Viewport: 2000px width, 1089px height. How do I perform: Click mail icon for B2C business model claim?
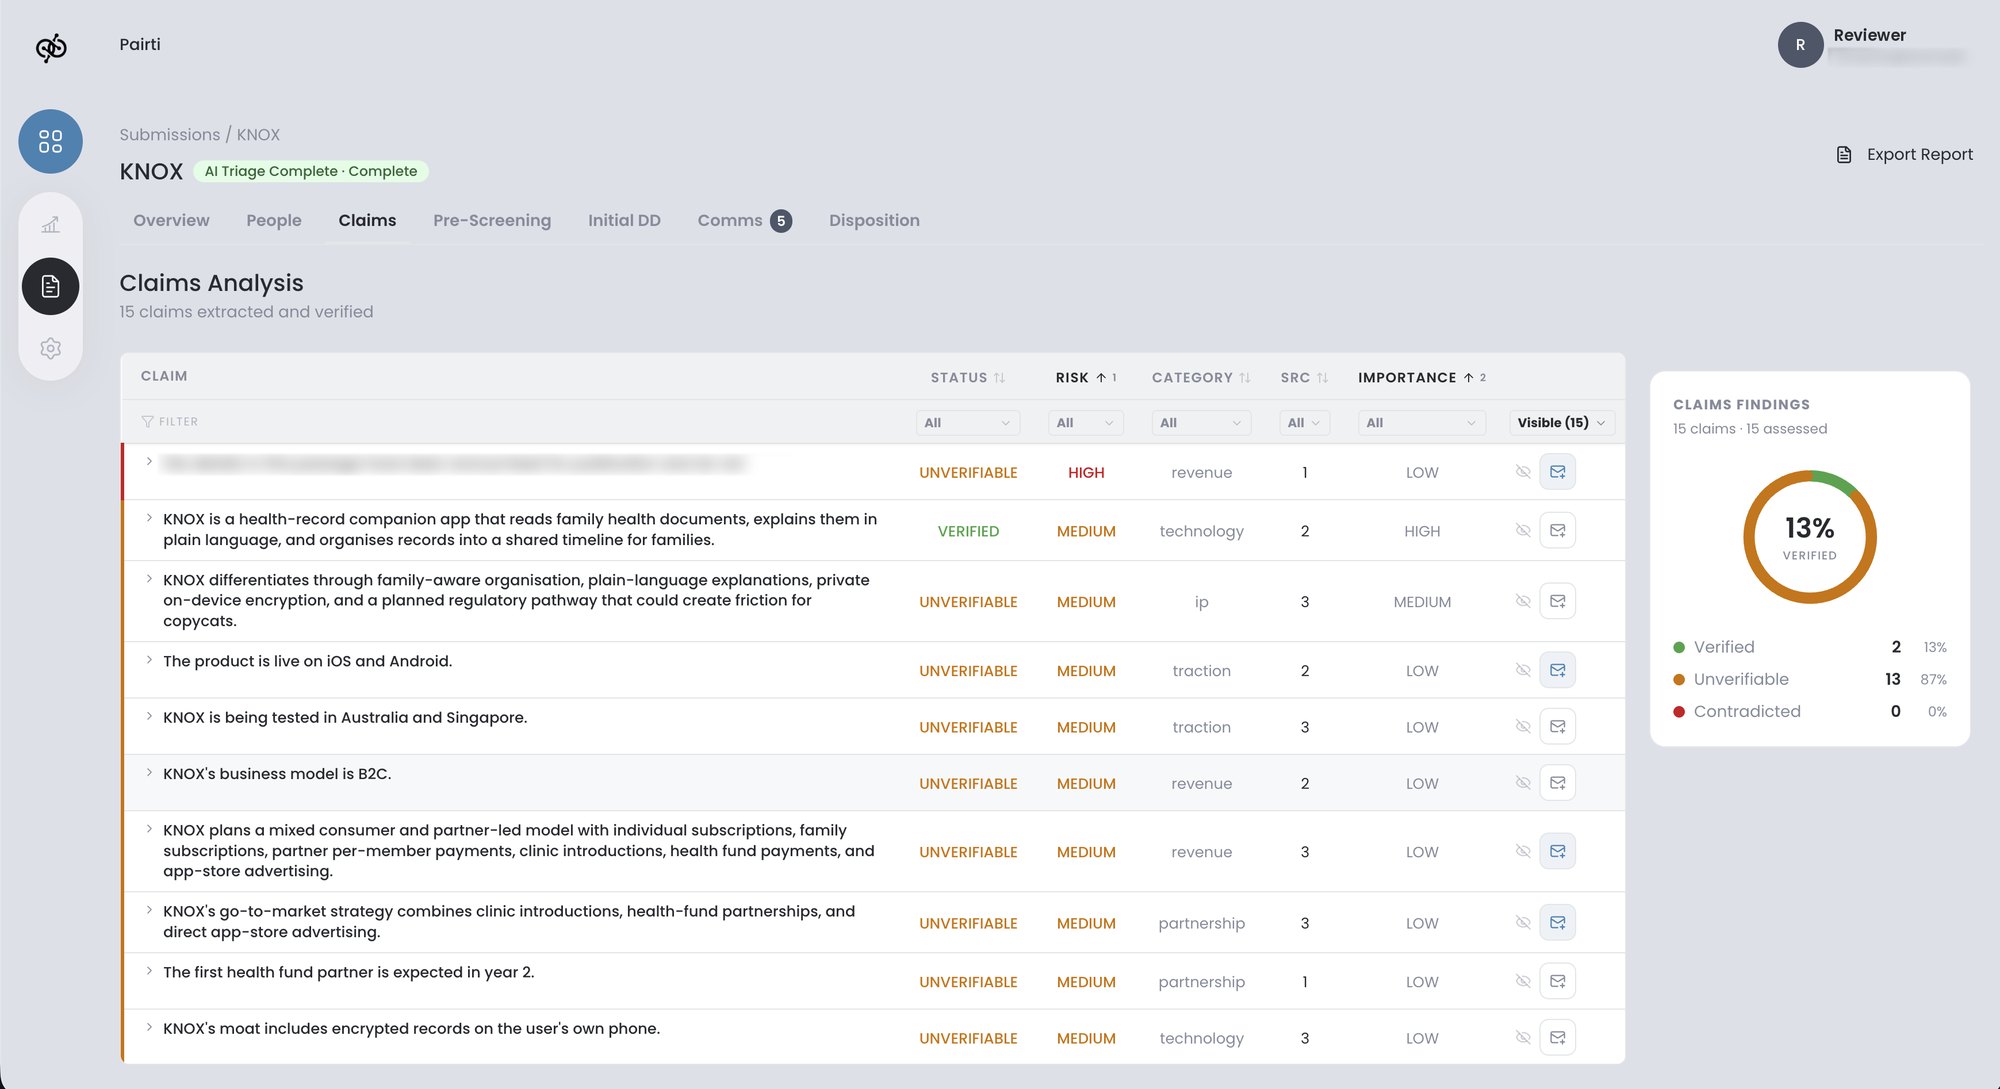coord(1558,783)
